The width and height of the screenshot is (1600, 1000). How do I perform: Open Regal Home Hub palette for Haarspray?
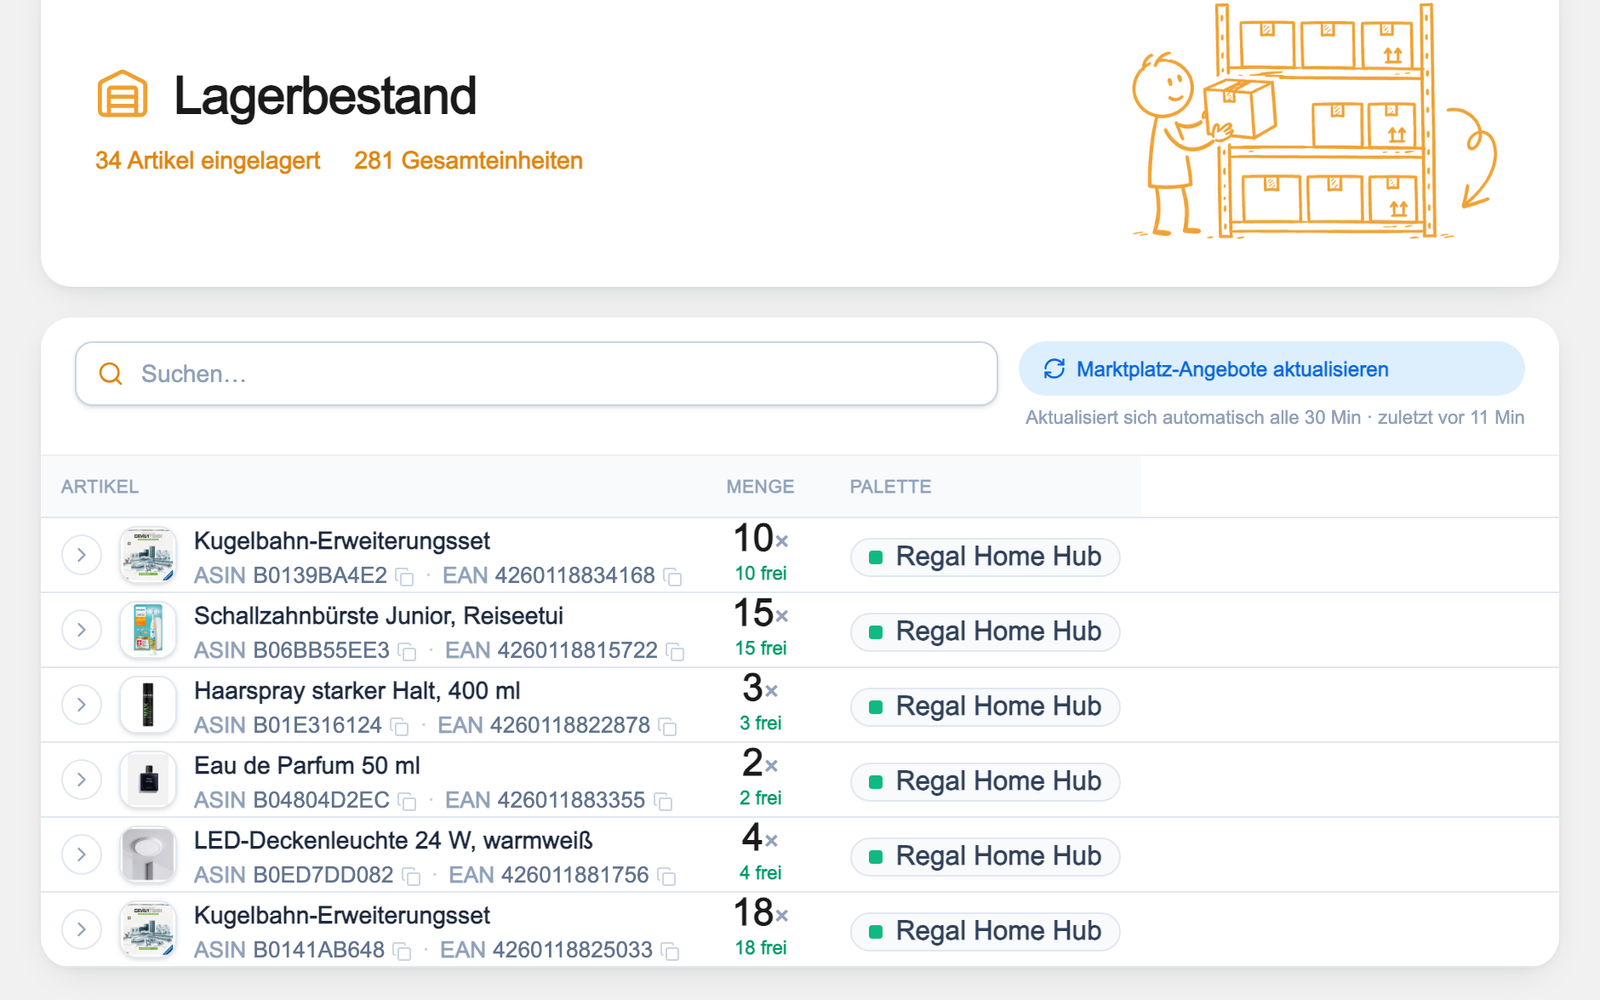985,707
